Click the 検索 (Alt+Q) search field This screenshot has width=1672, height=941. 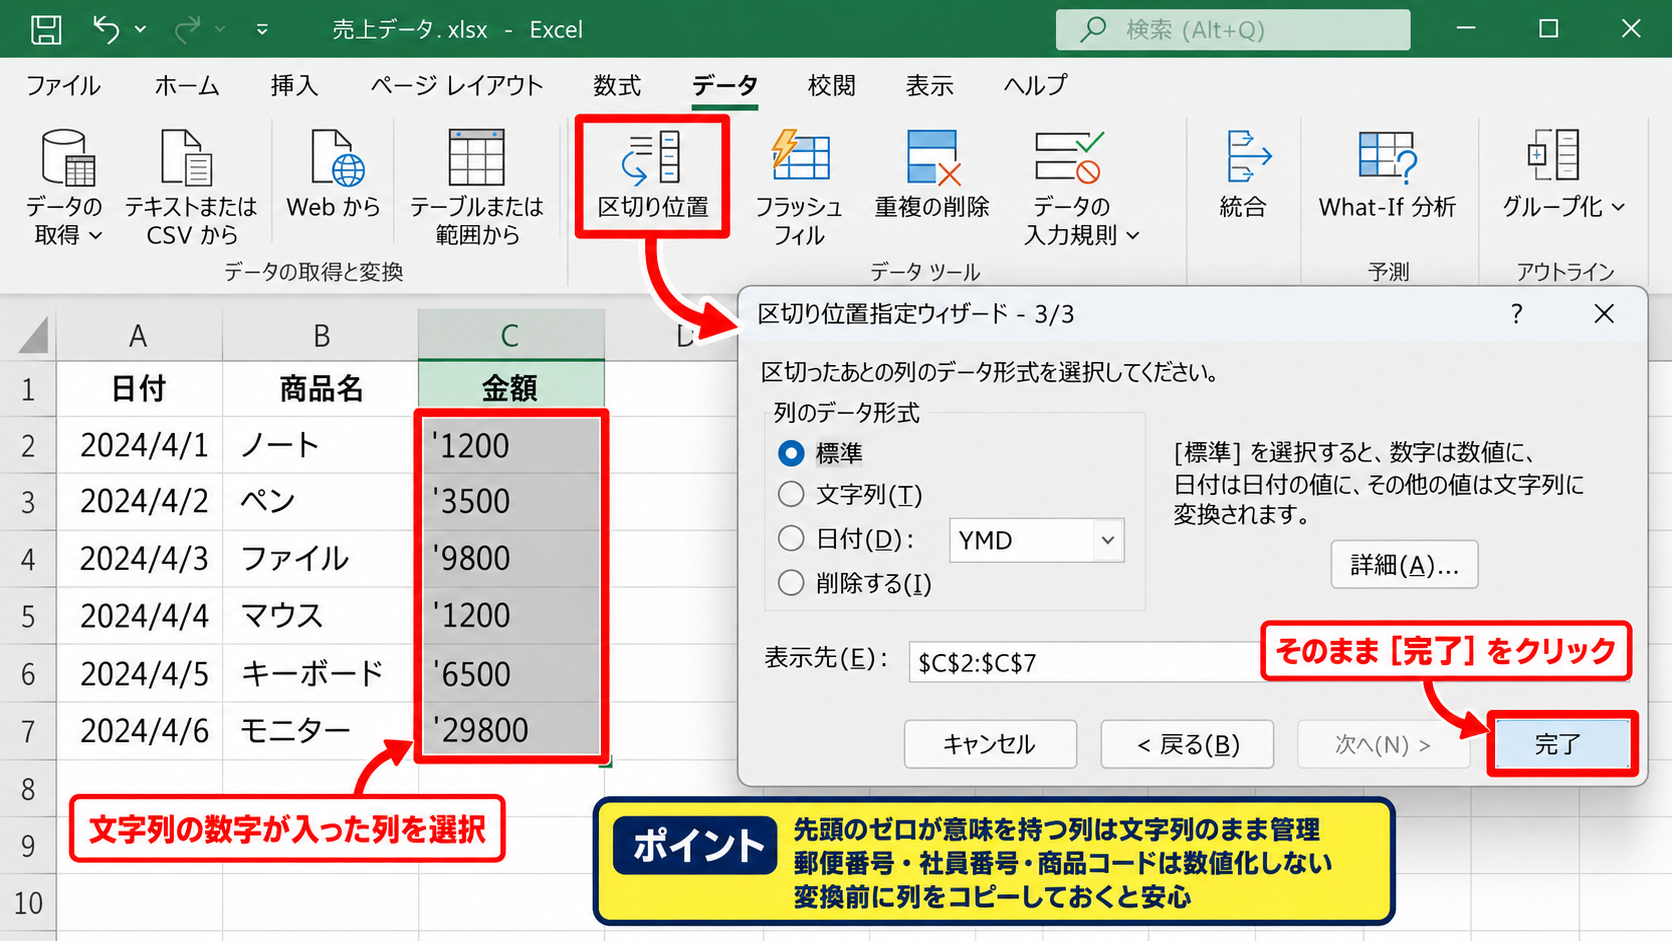pos(1233,30)
